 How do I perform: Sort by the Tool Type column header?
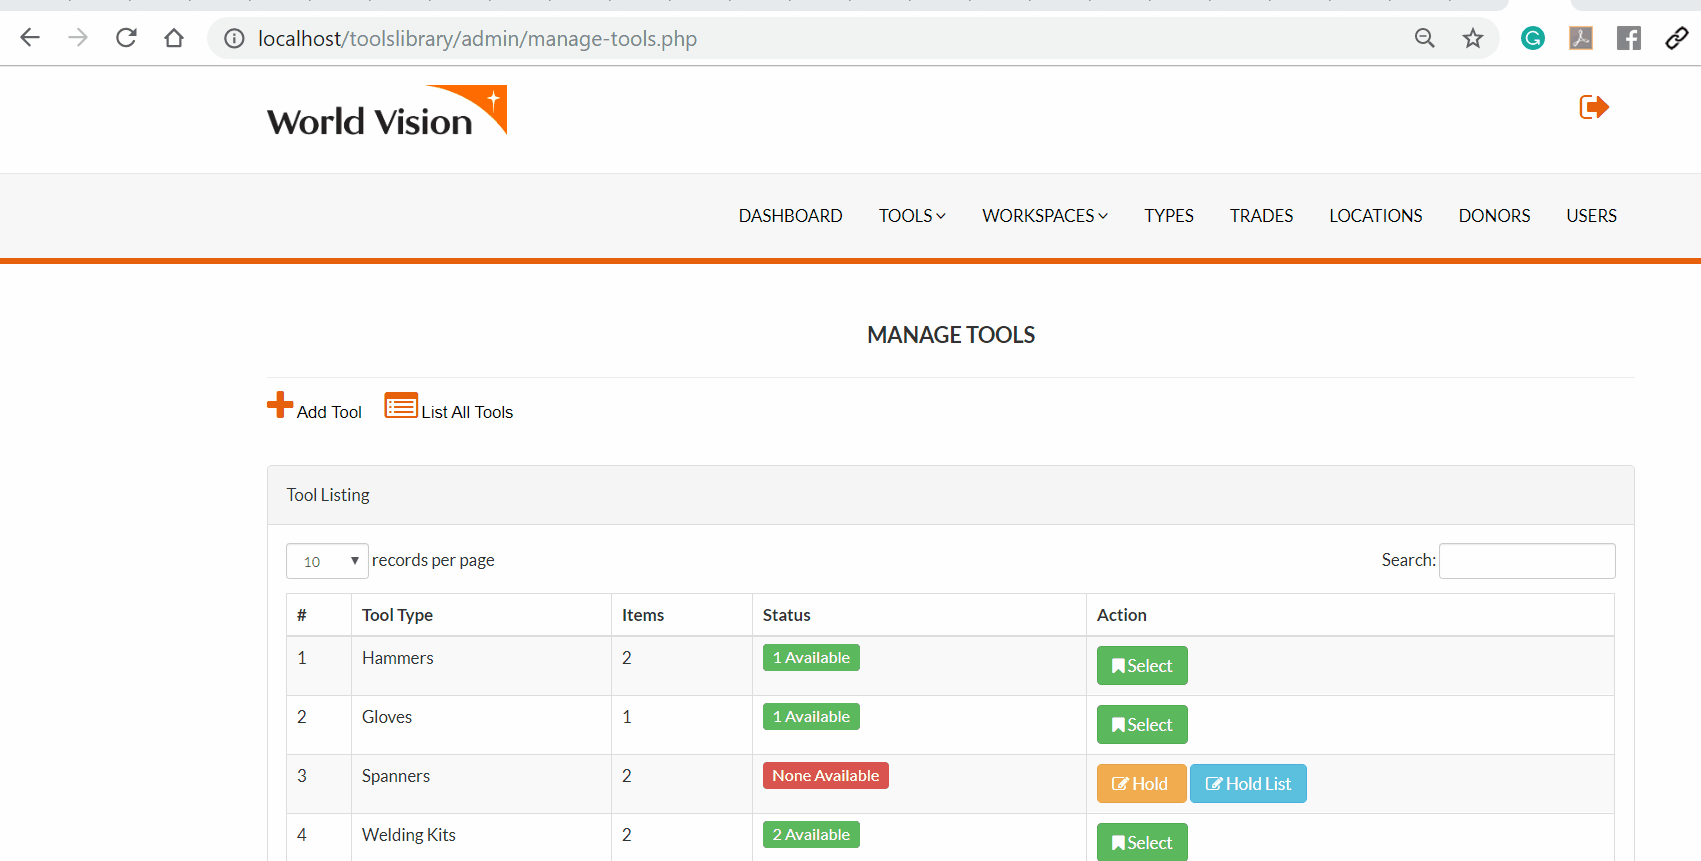pyautogui.click(x=481, y=615)
